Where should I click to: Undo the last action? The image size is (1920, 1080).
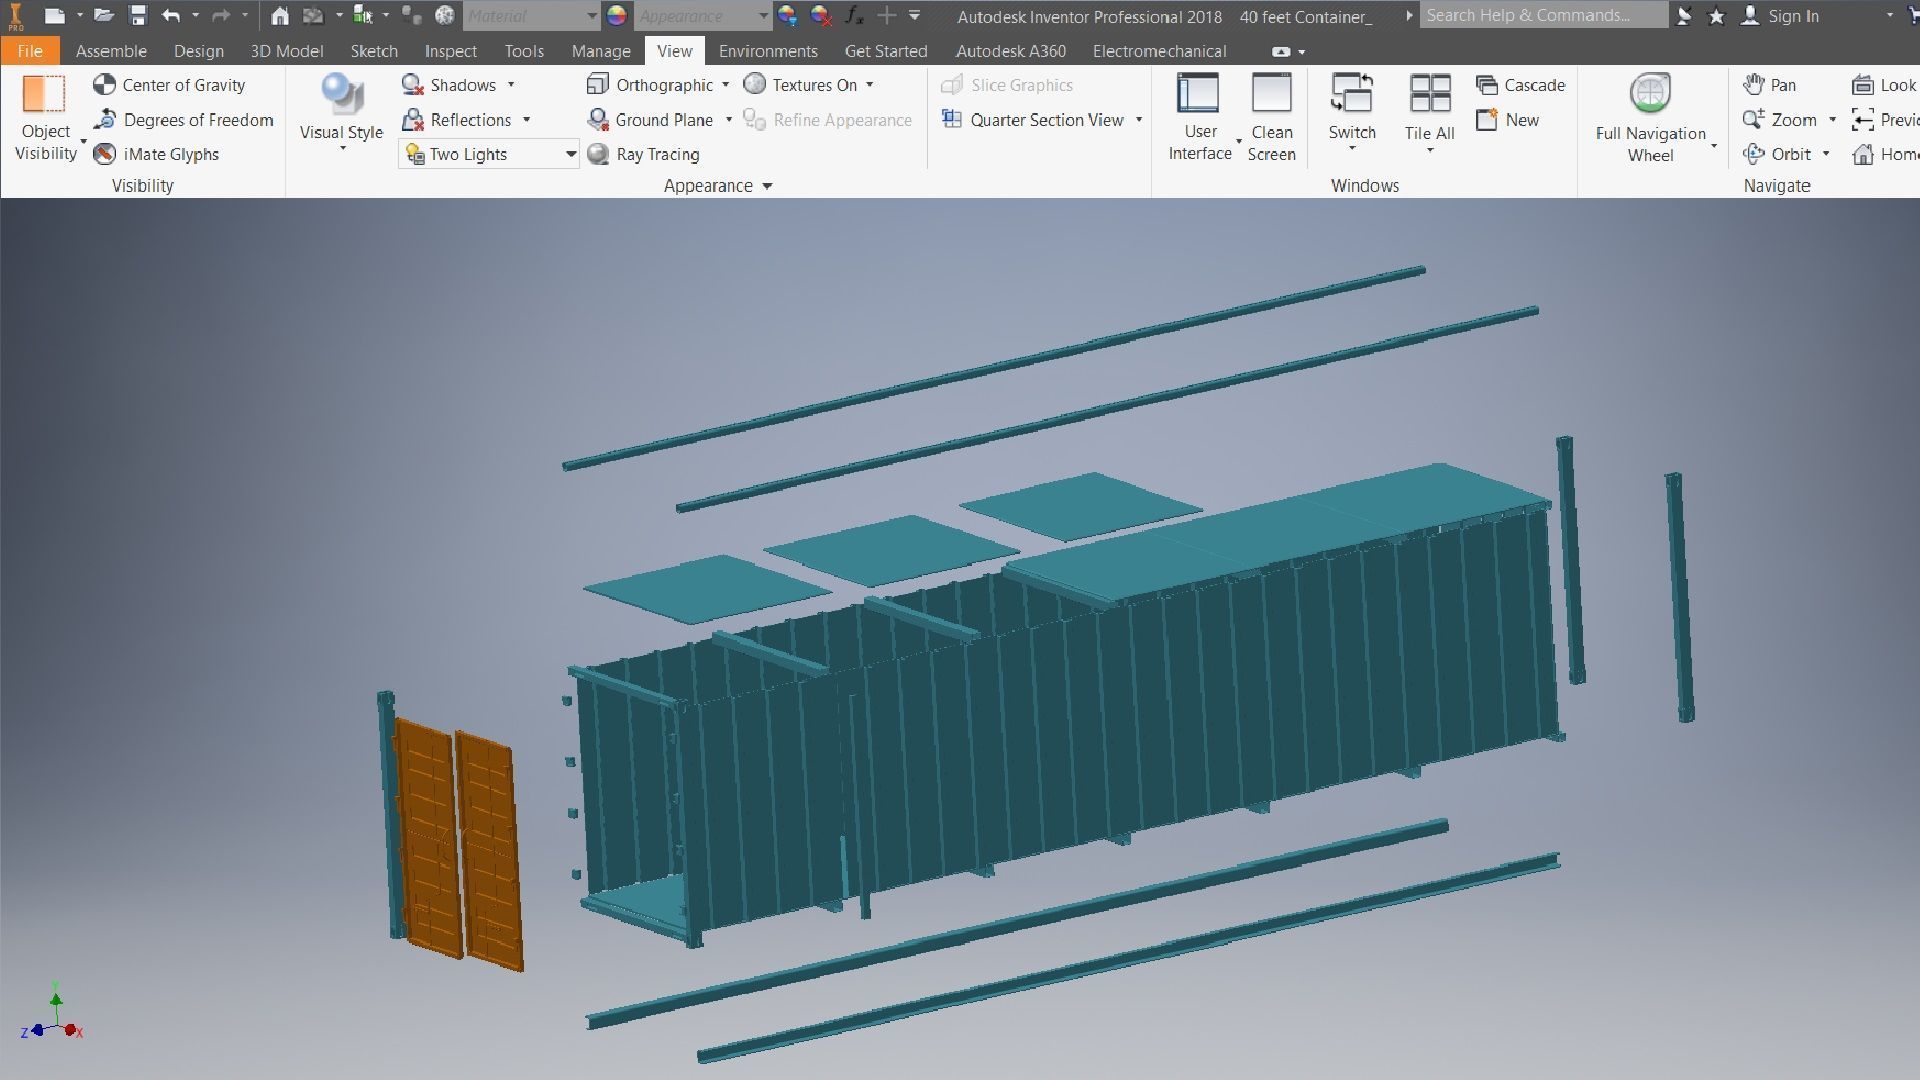pyautogui.click(x=171, y=16)
